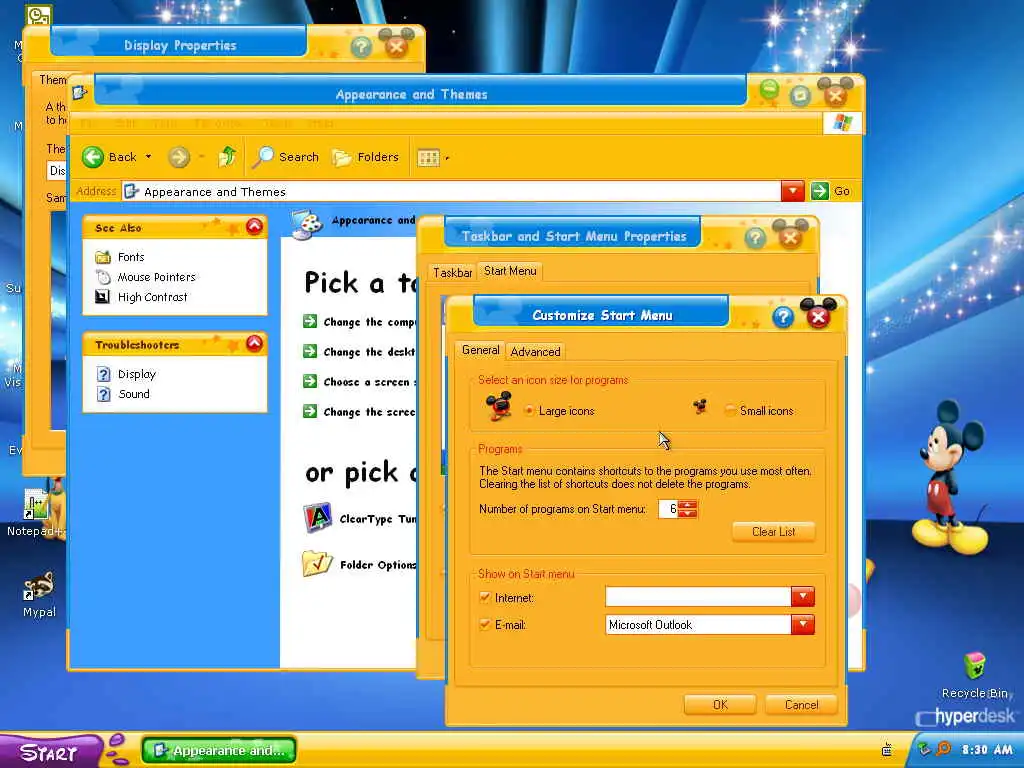1024x768 pixels.
Task: Select the General tab
Action: [481, 350]
